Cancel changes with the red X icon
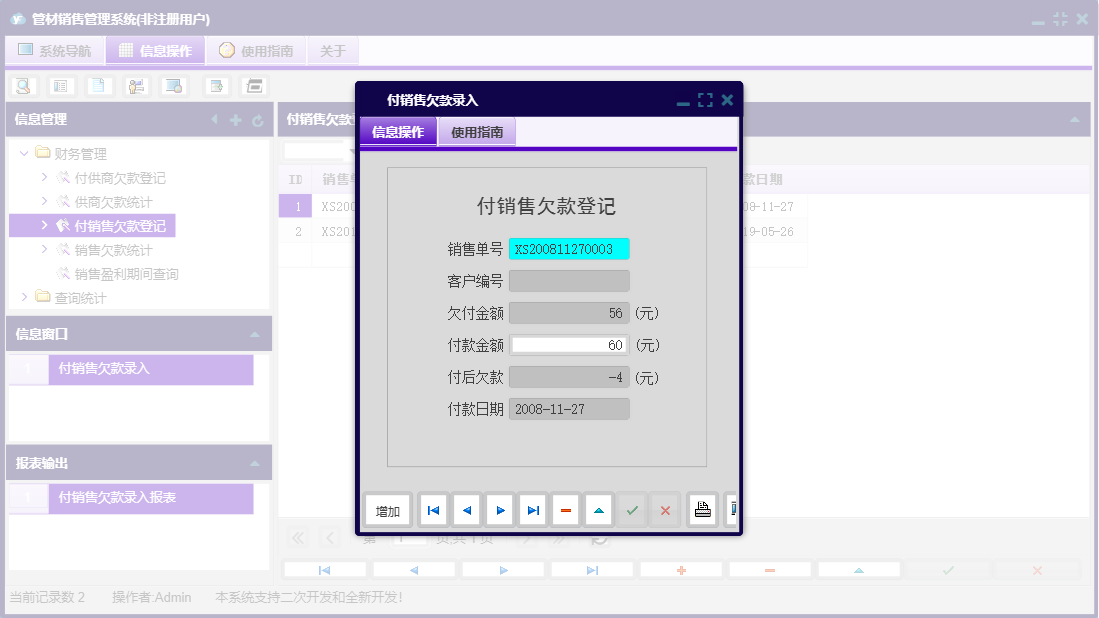The width and height of the screenshot is (1099, 618). [x=664, y=510]
